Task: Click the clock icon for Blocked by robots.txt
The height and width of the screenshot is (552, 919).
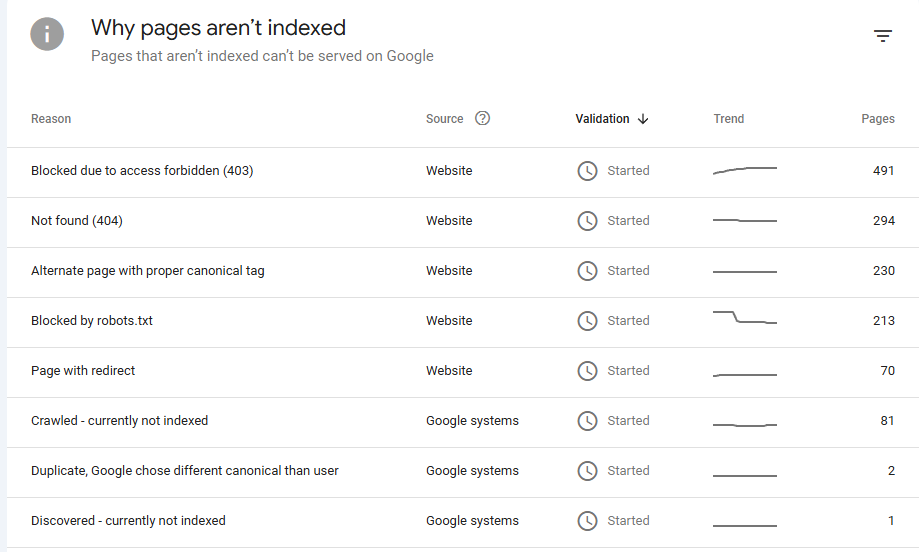Action: (587, 321)
